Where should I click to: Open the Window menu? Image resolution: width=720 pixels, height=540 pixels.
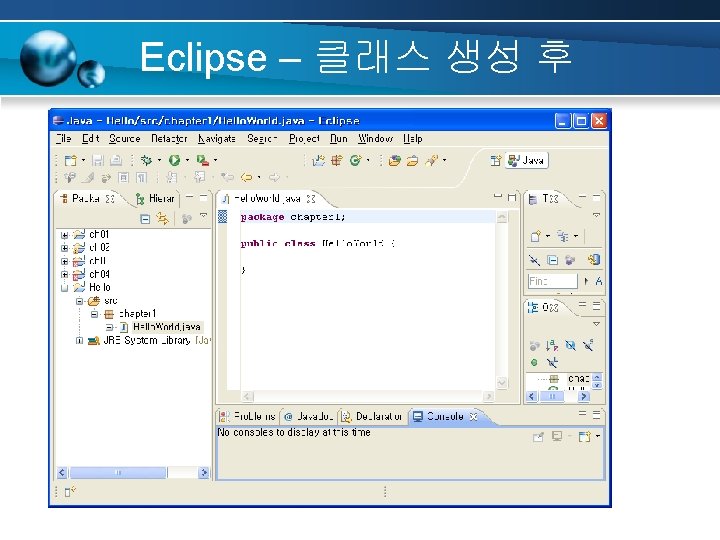point(375,138)
